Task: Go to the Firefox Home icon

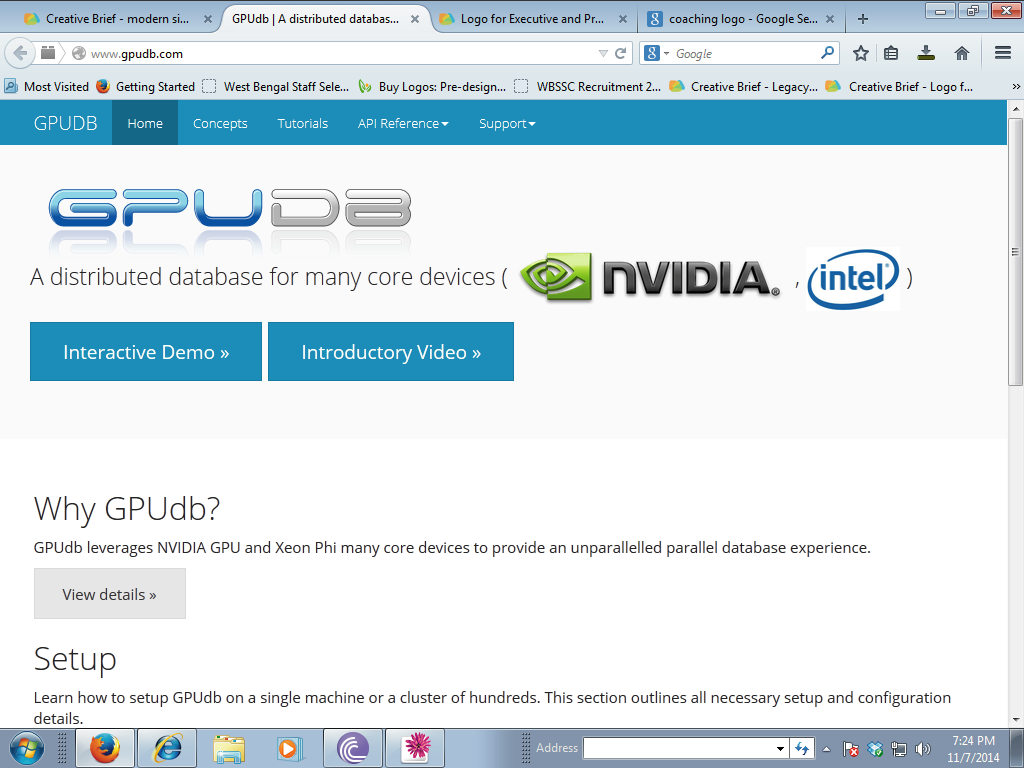Action: [x=961, y=53]
